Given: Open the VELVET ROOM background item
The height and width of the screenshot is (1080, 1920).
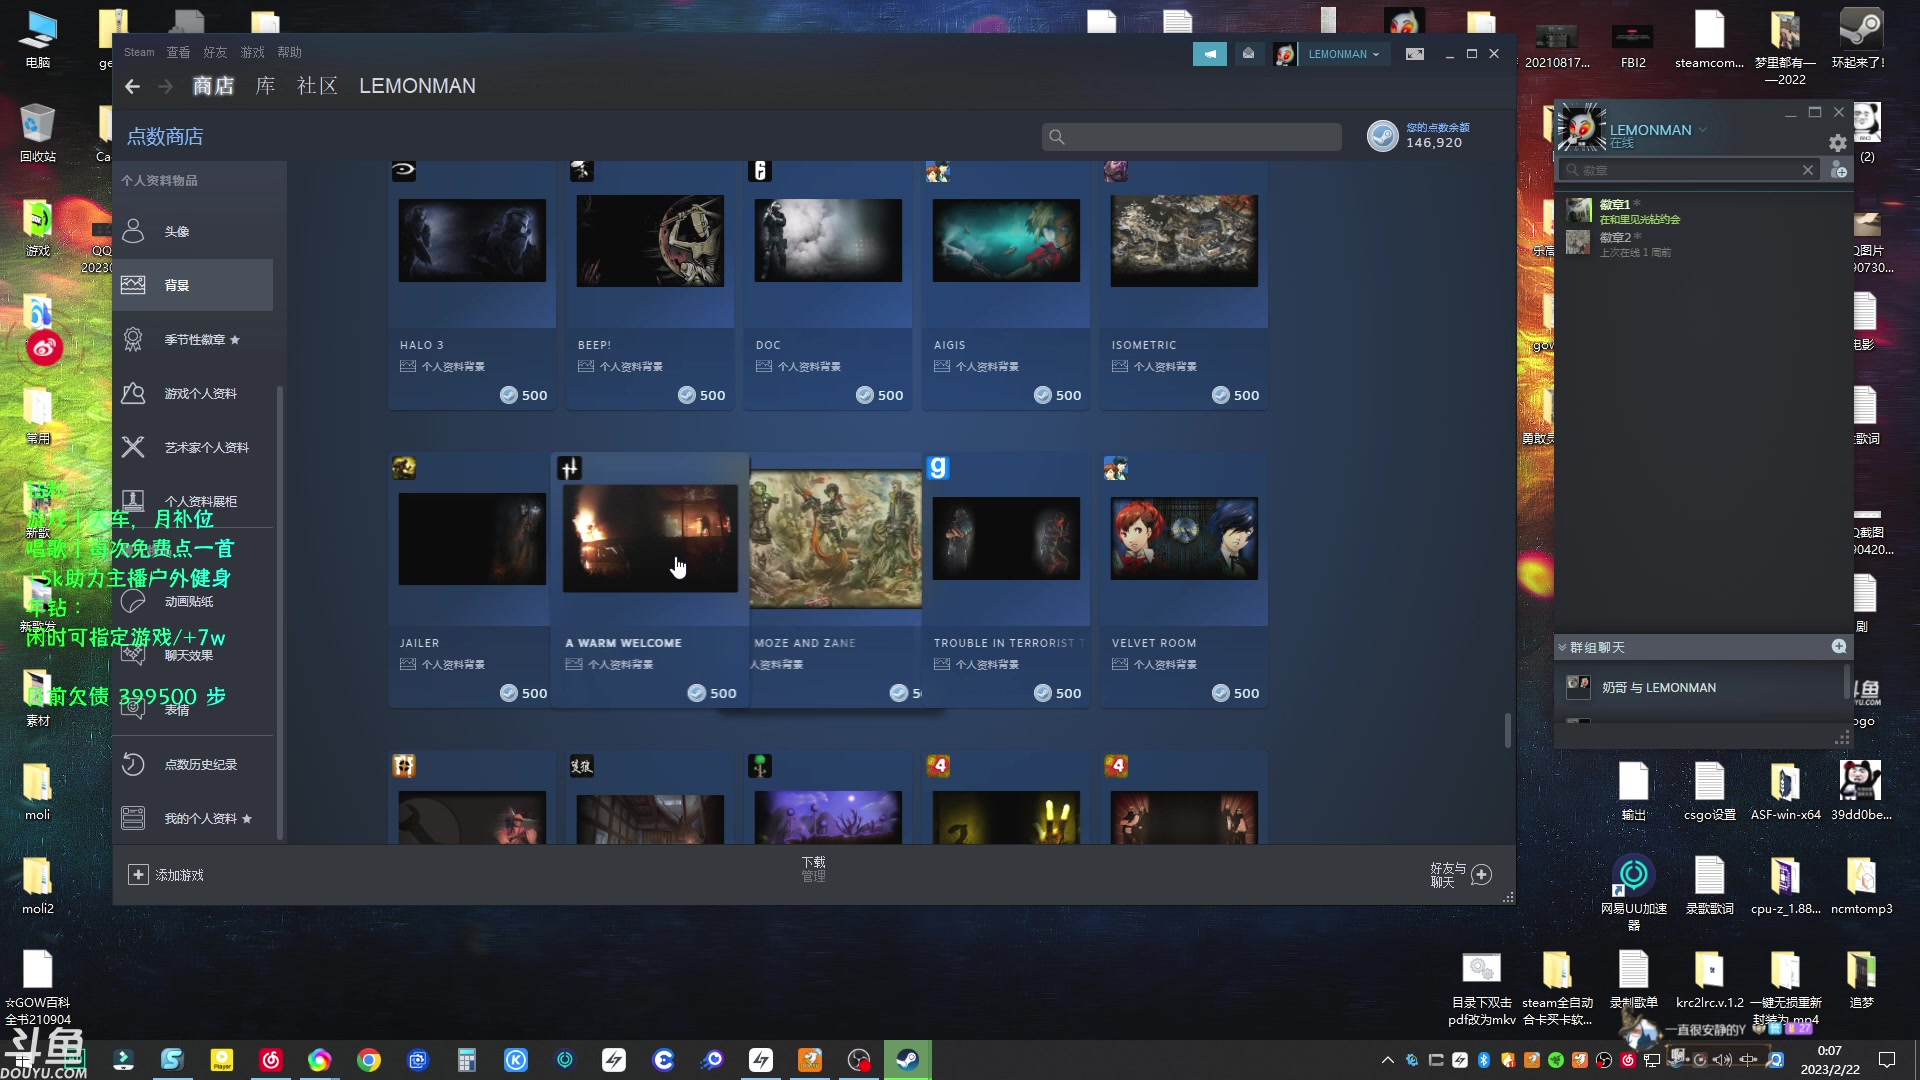Looking at the screenshot, I should coord(1184,580).
